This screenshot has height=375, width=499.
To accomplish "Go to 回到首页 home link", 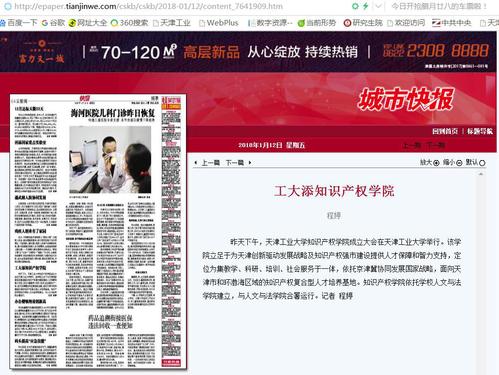I will coord(445,131).
